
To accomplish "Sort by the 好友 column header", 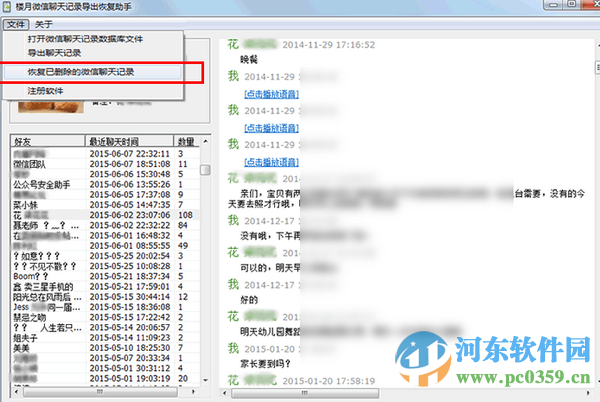I will (x=47, y=142).
